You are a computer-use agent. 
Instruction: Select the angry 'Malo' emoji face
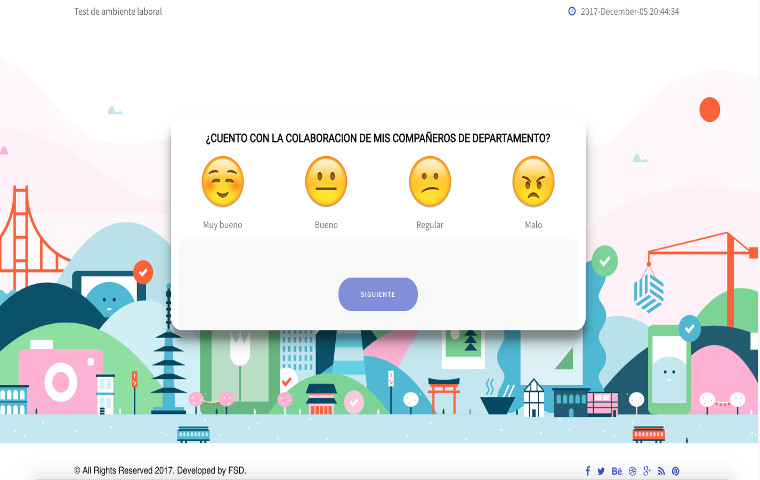[533, 182]
